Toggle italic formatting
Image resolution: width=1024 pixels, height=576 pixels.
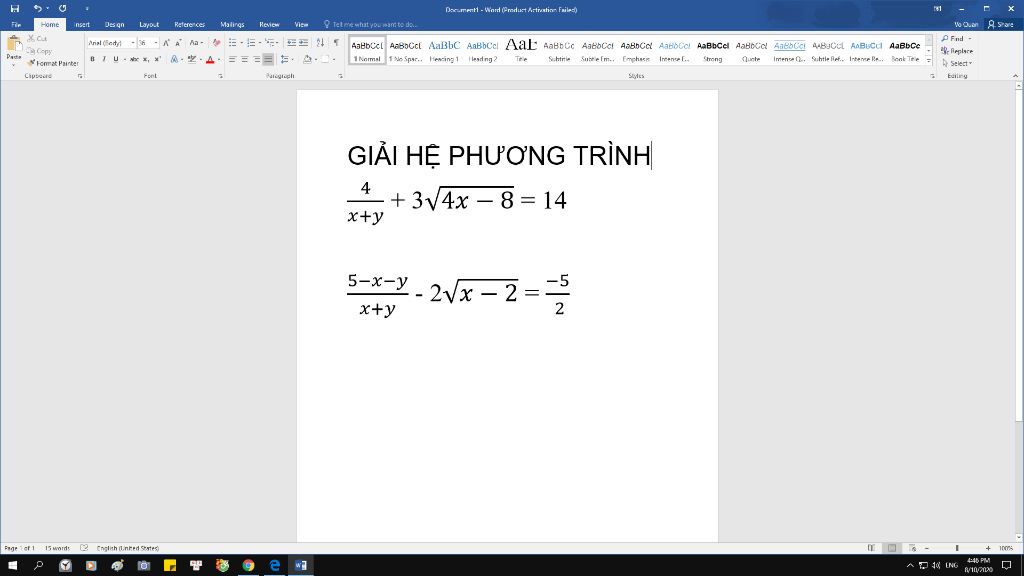[x=104, y=59]
